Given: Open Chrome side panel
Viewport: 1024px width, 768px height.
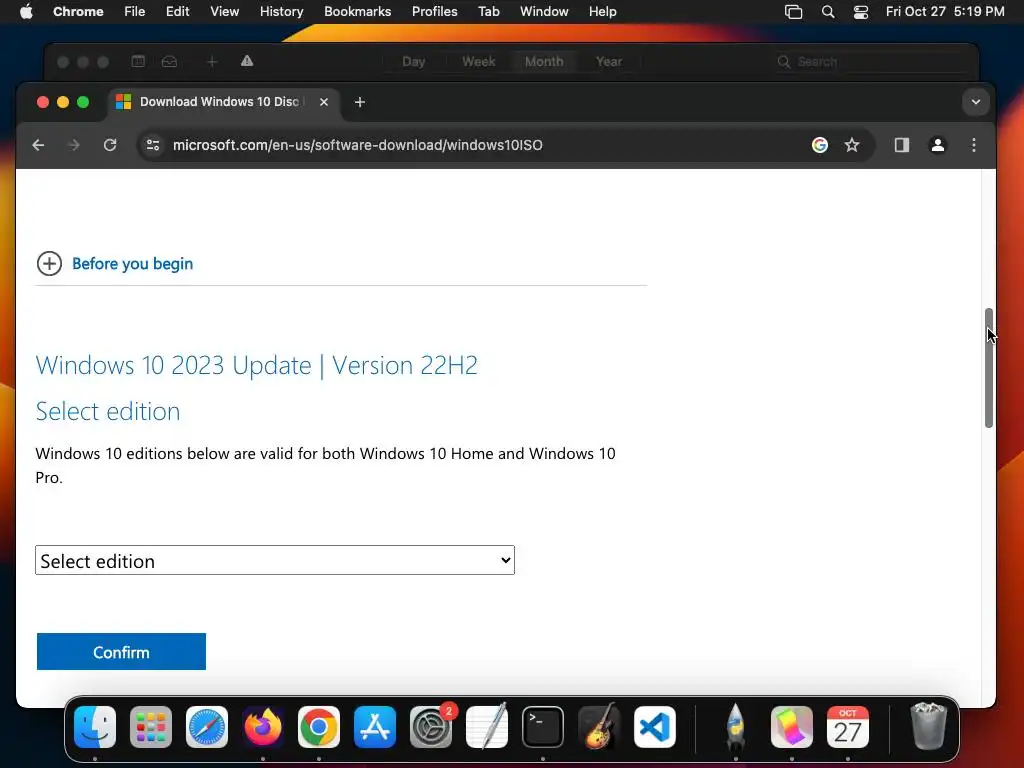Looking at the screenshot, I should 902,145.
